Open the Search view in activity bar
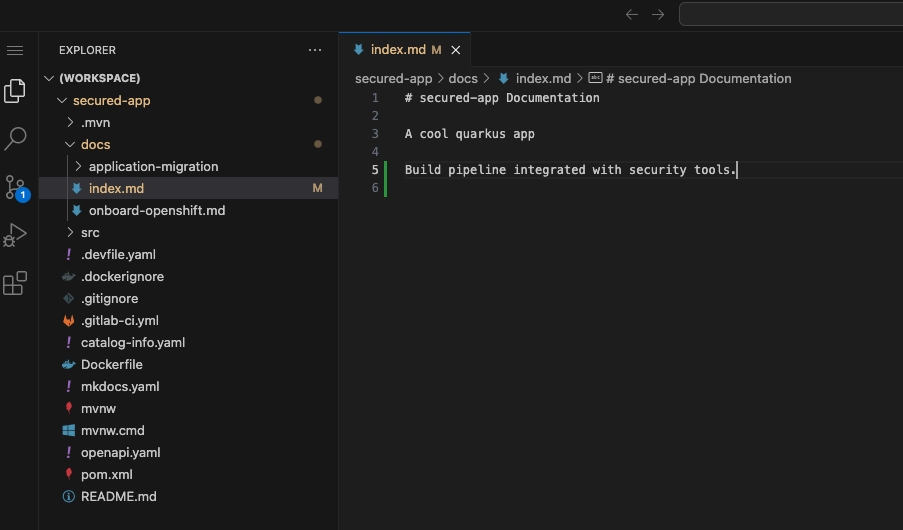 [15, 138]
